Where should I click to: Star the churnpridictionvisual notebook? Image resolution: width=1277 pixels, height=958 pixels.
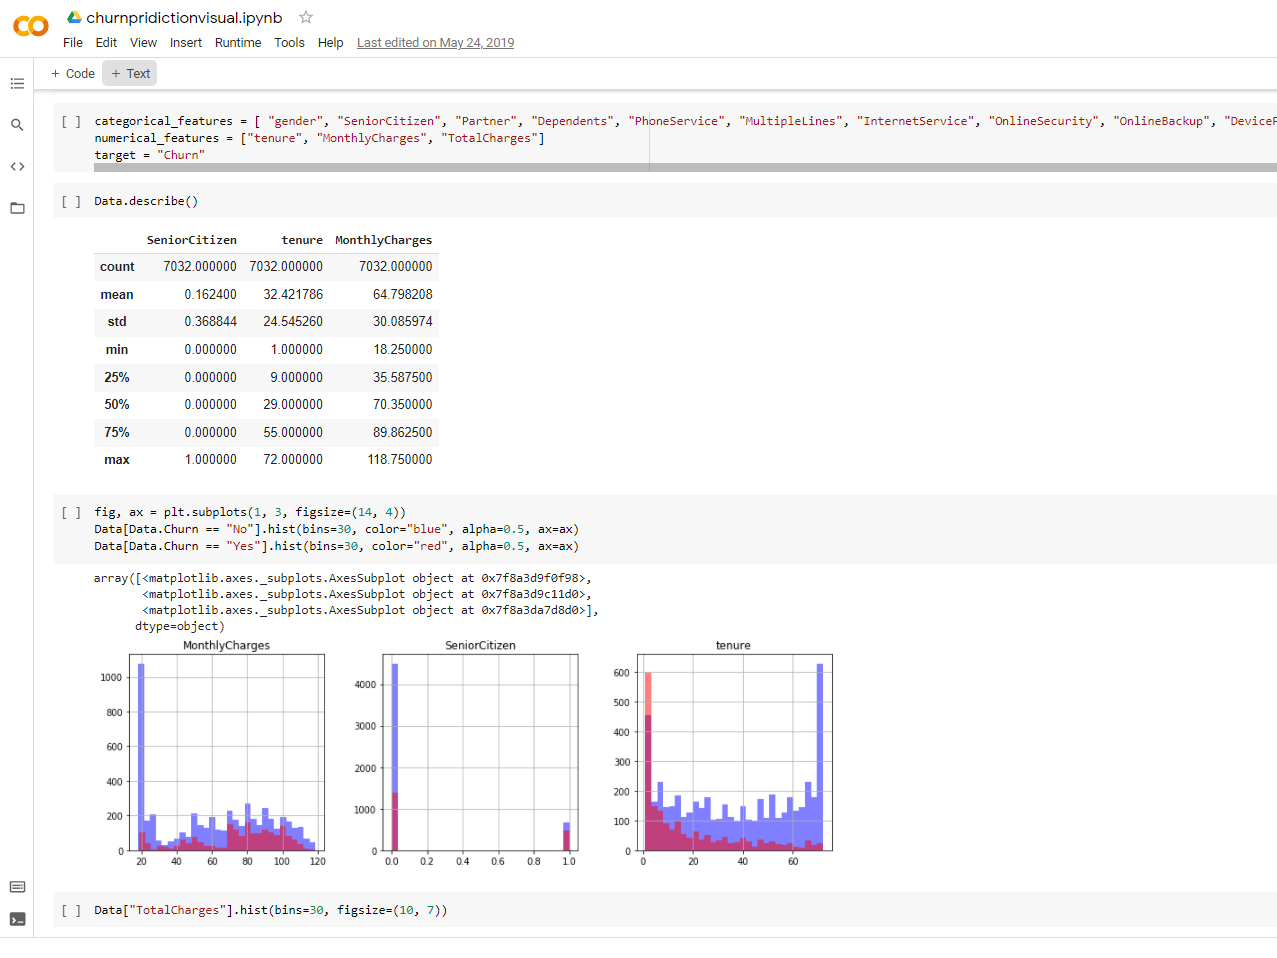pyautogui.click(x=306, y=17)
